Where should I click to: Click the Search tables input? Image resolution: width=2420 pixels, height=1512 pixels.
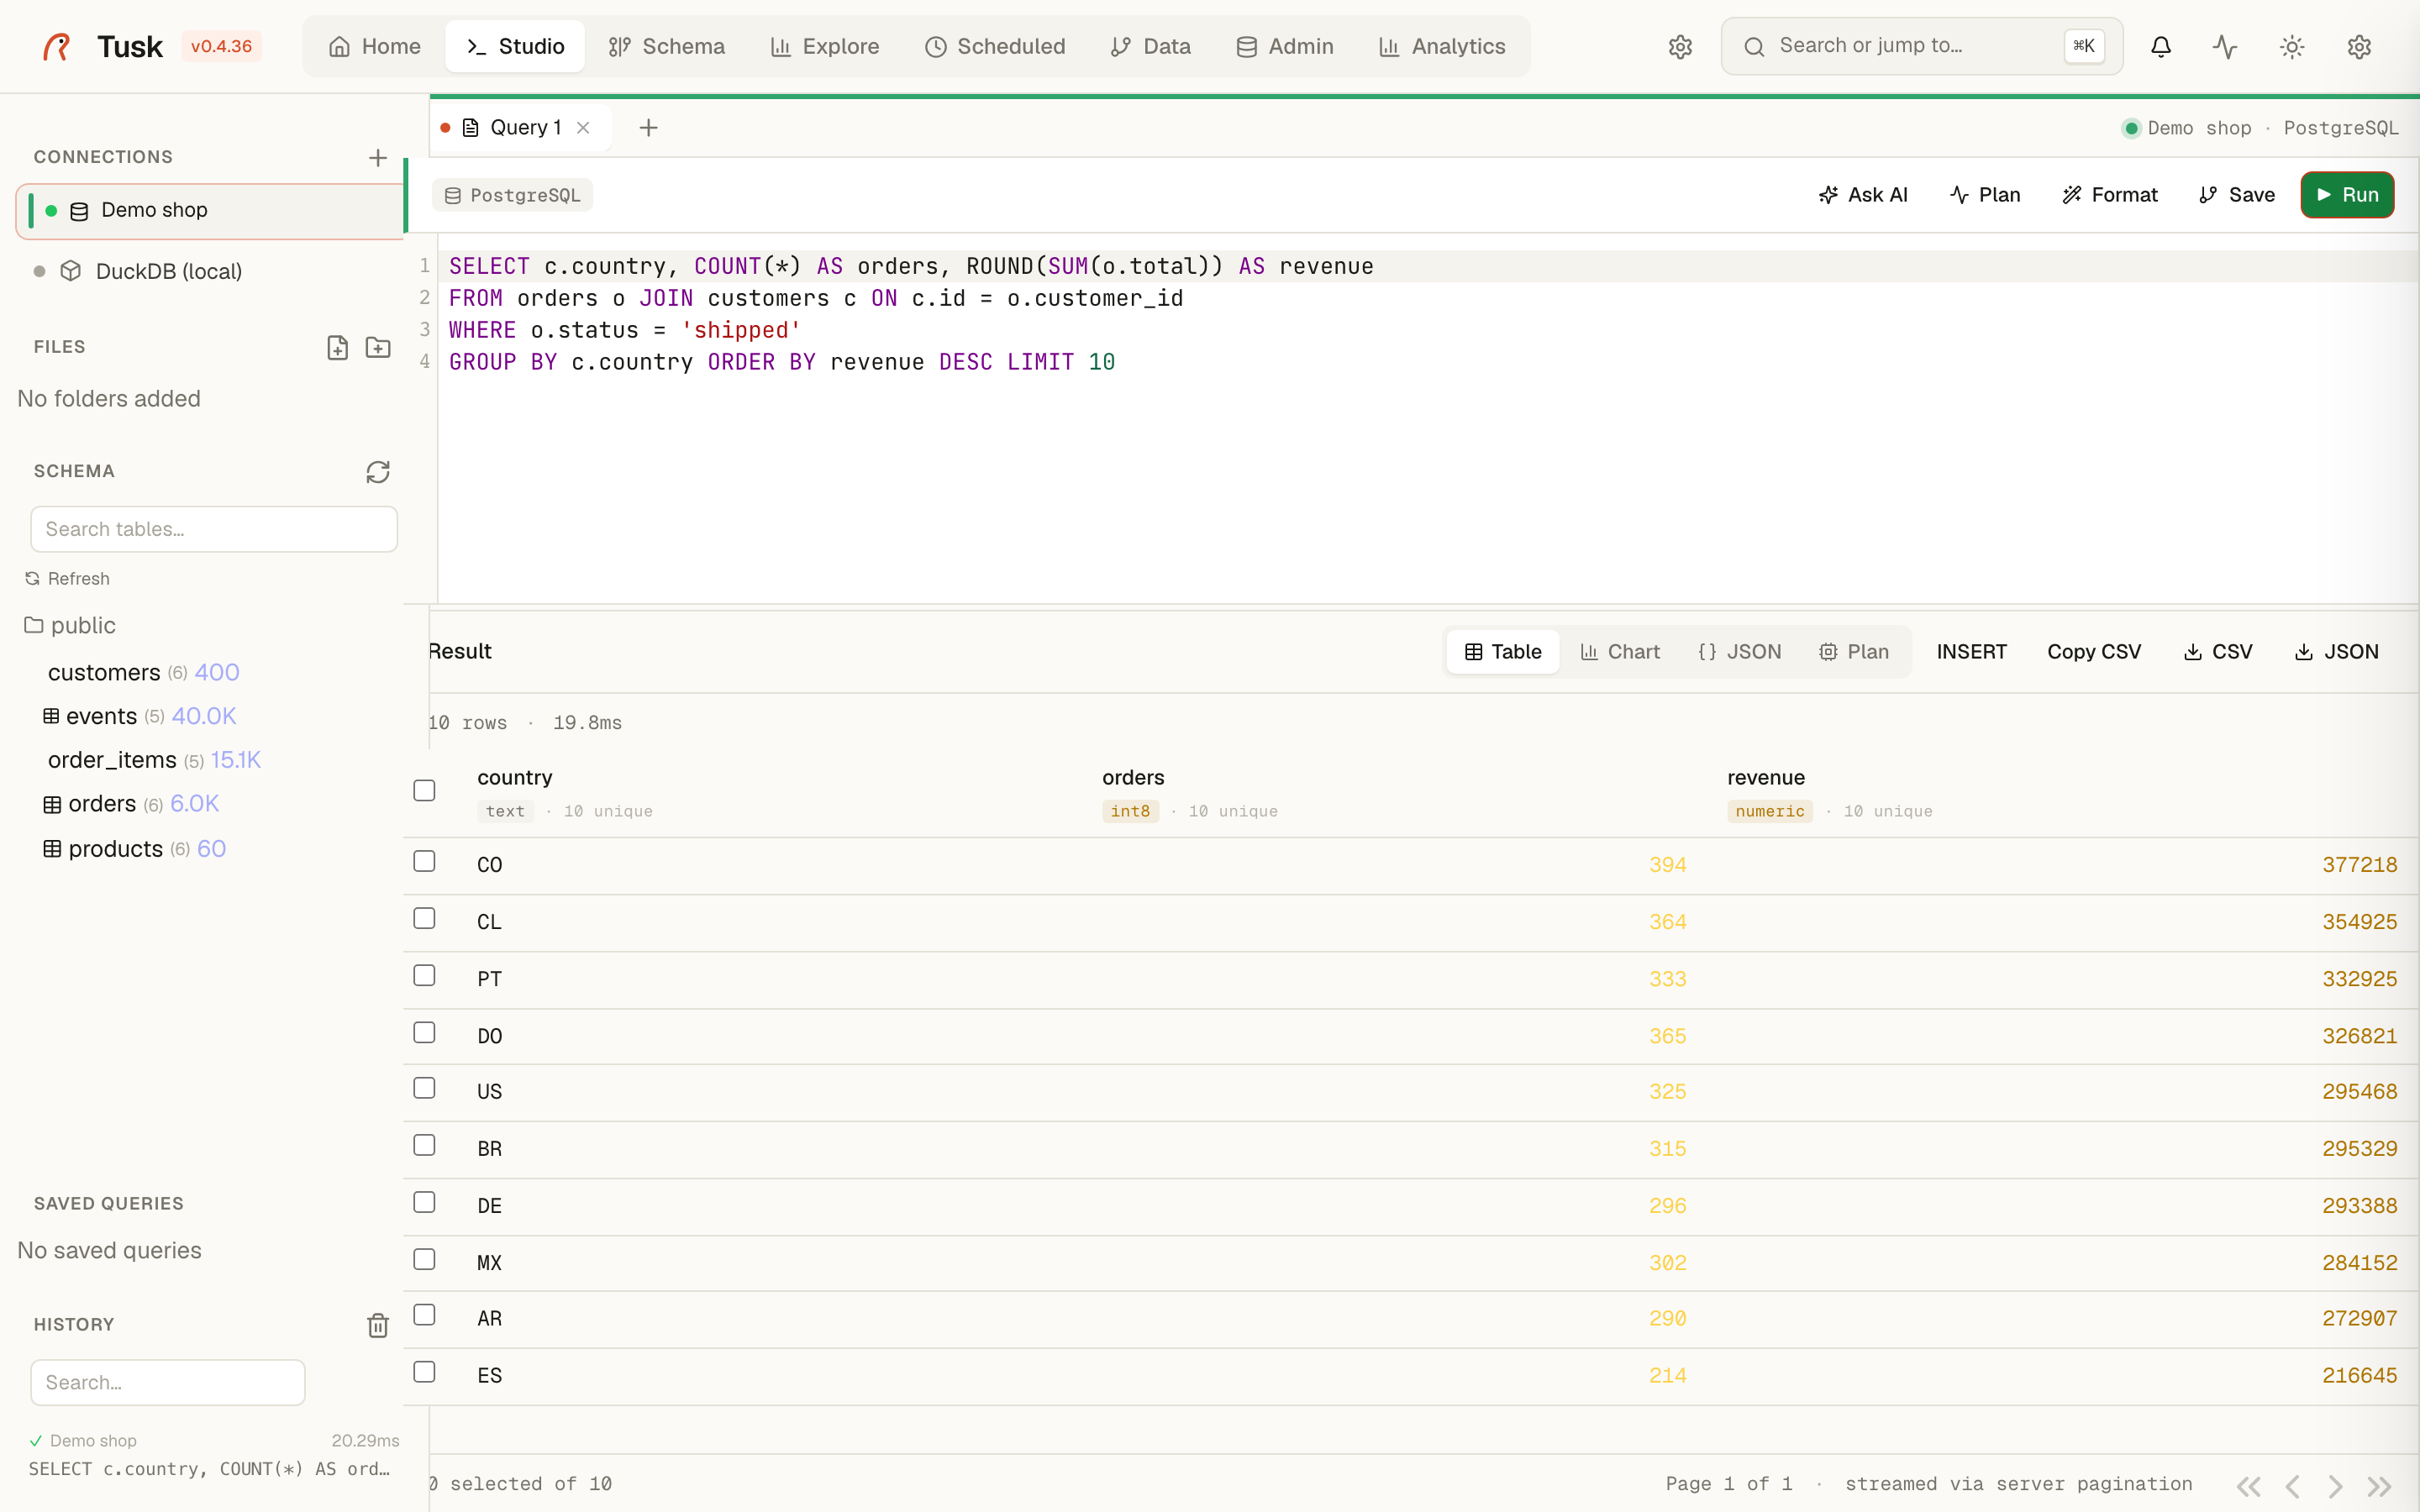(x=214, y=529)
